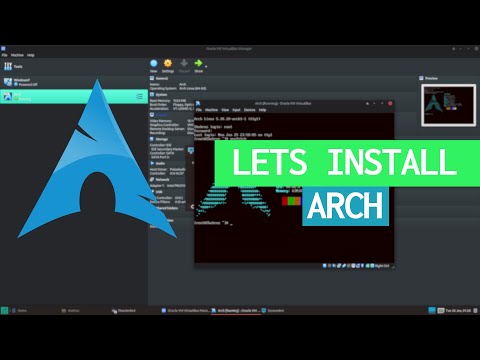Click the blue system tray icon
The image size is (480, 360).
pos(432,311)
